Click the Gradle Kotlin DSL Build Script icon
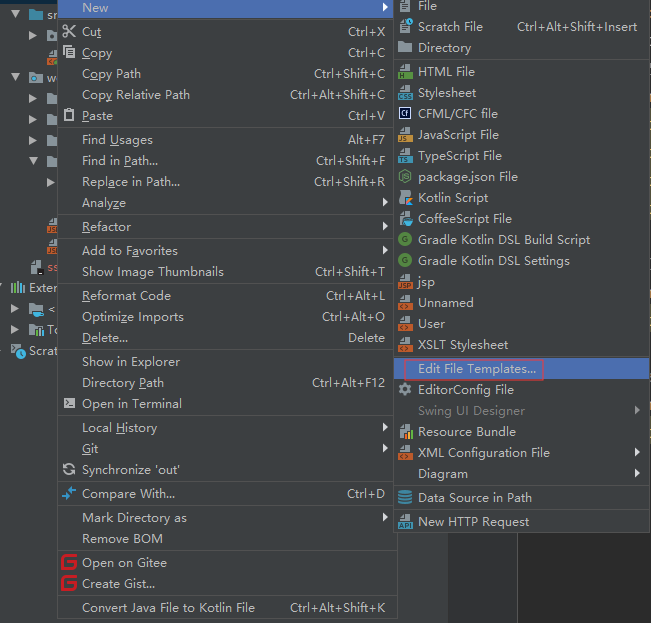This screenshot has height=623, width=651. [405, 239]
